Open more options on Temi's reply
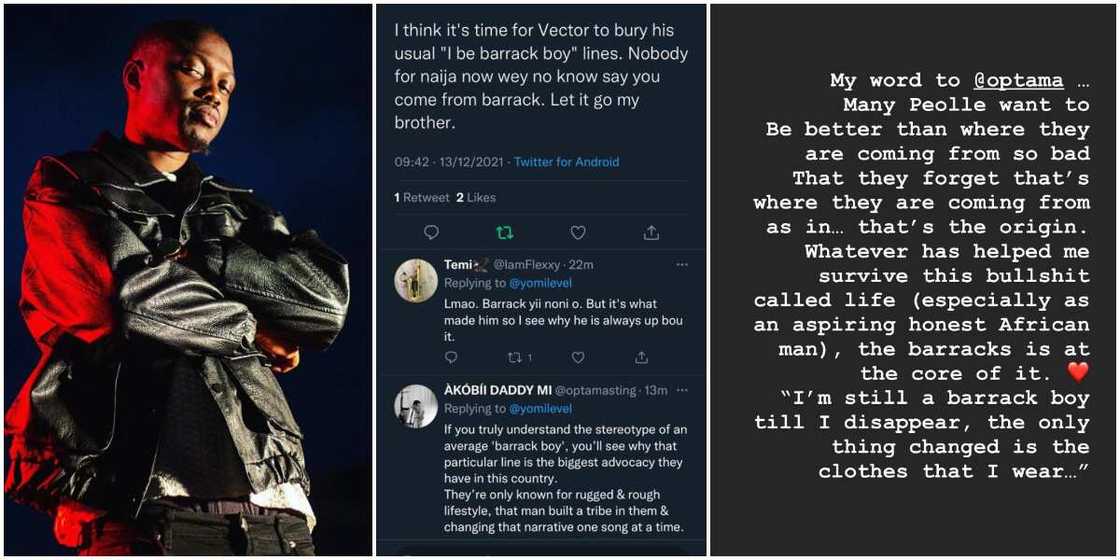Screen dimensions: 1120x560 (x=682, y=265)
